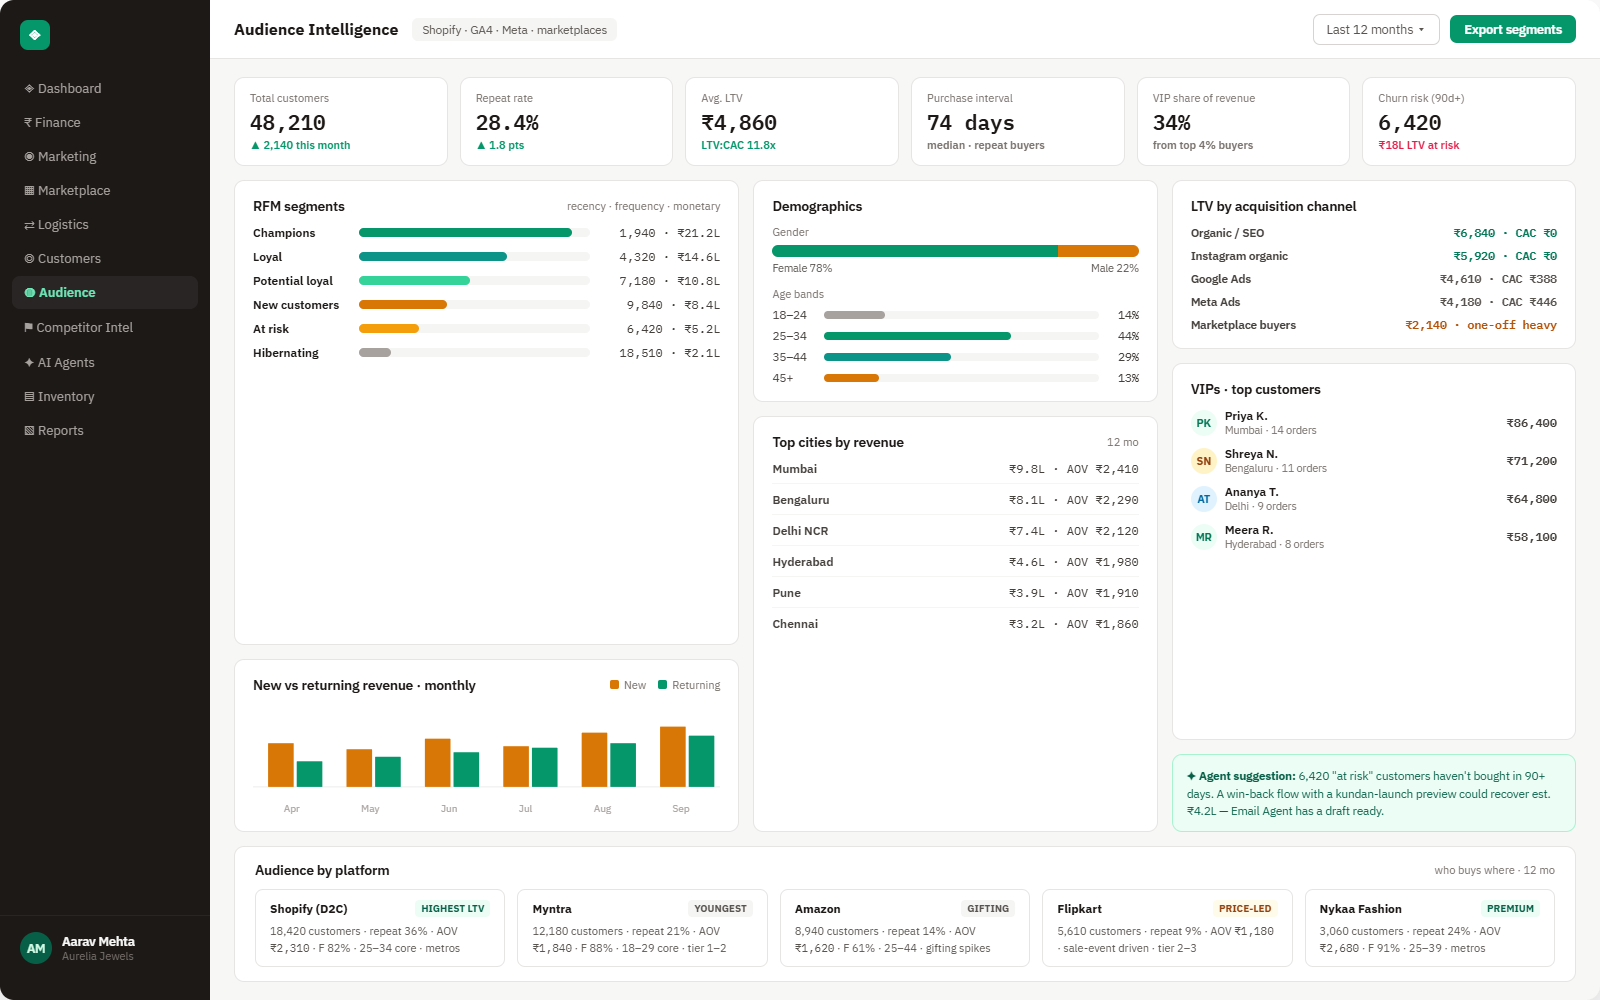Click the Gender split bar

[955, 251]
